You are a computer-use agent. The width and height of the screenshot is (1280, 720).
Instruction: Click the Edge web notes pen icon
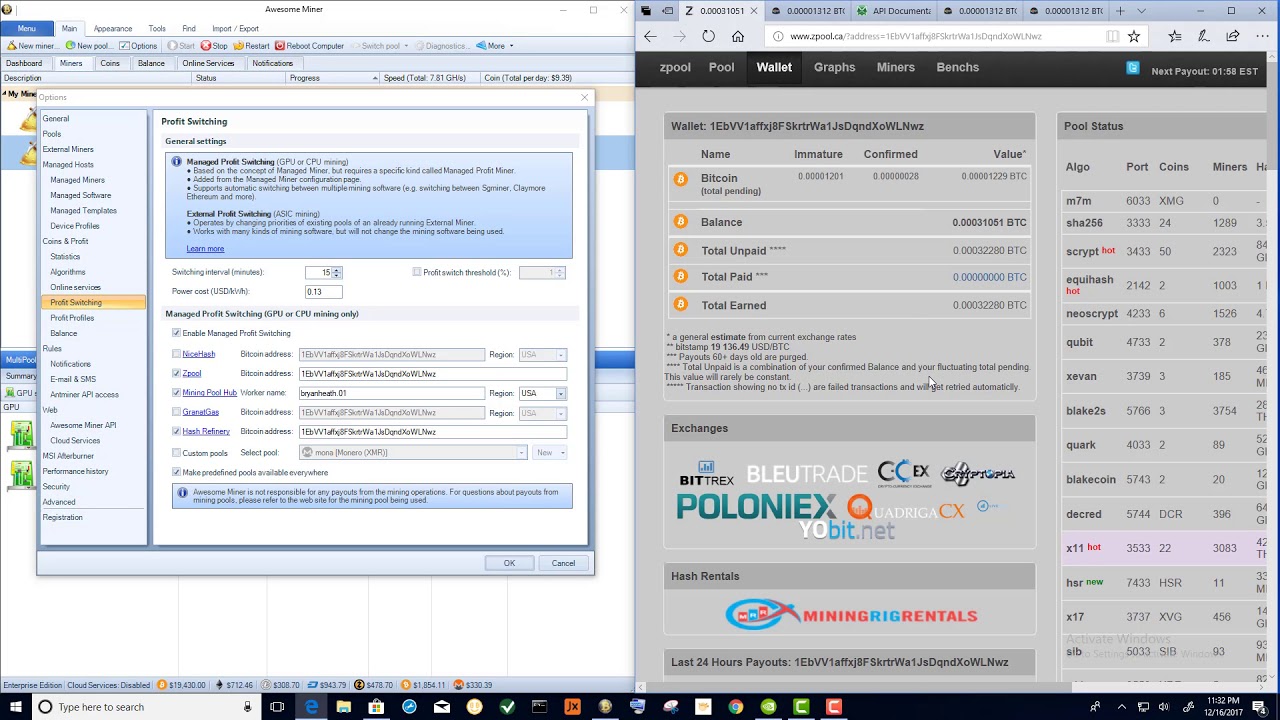pyautogui.click(x=1204, y=36)
